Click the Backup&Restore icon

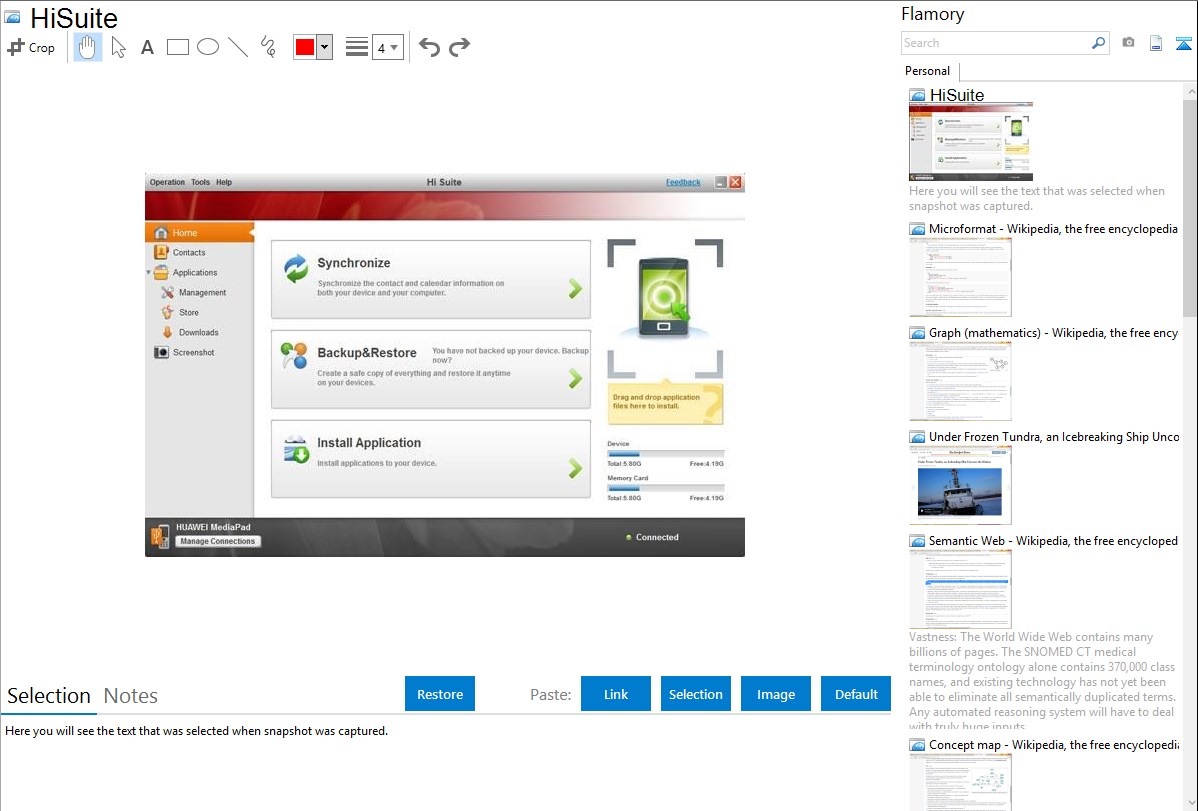(294, 356)
